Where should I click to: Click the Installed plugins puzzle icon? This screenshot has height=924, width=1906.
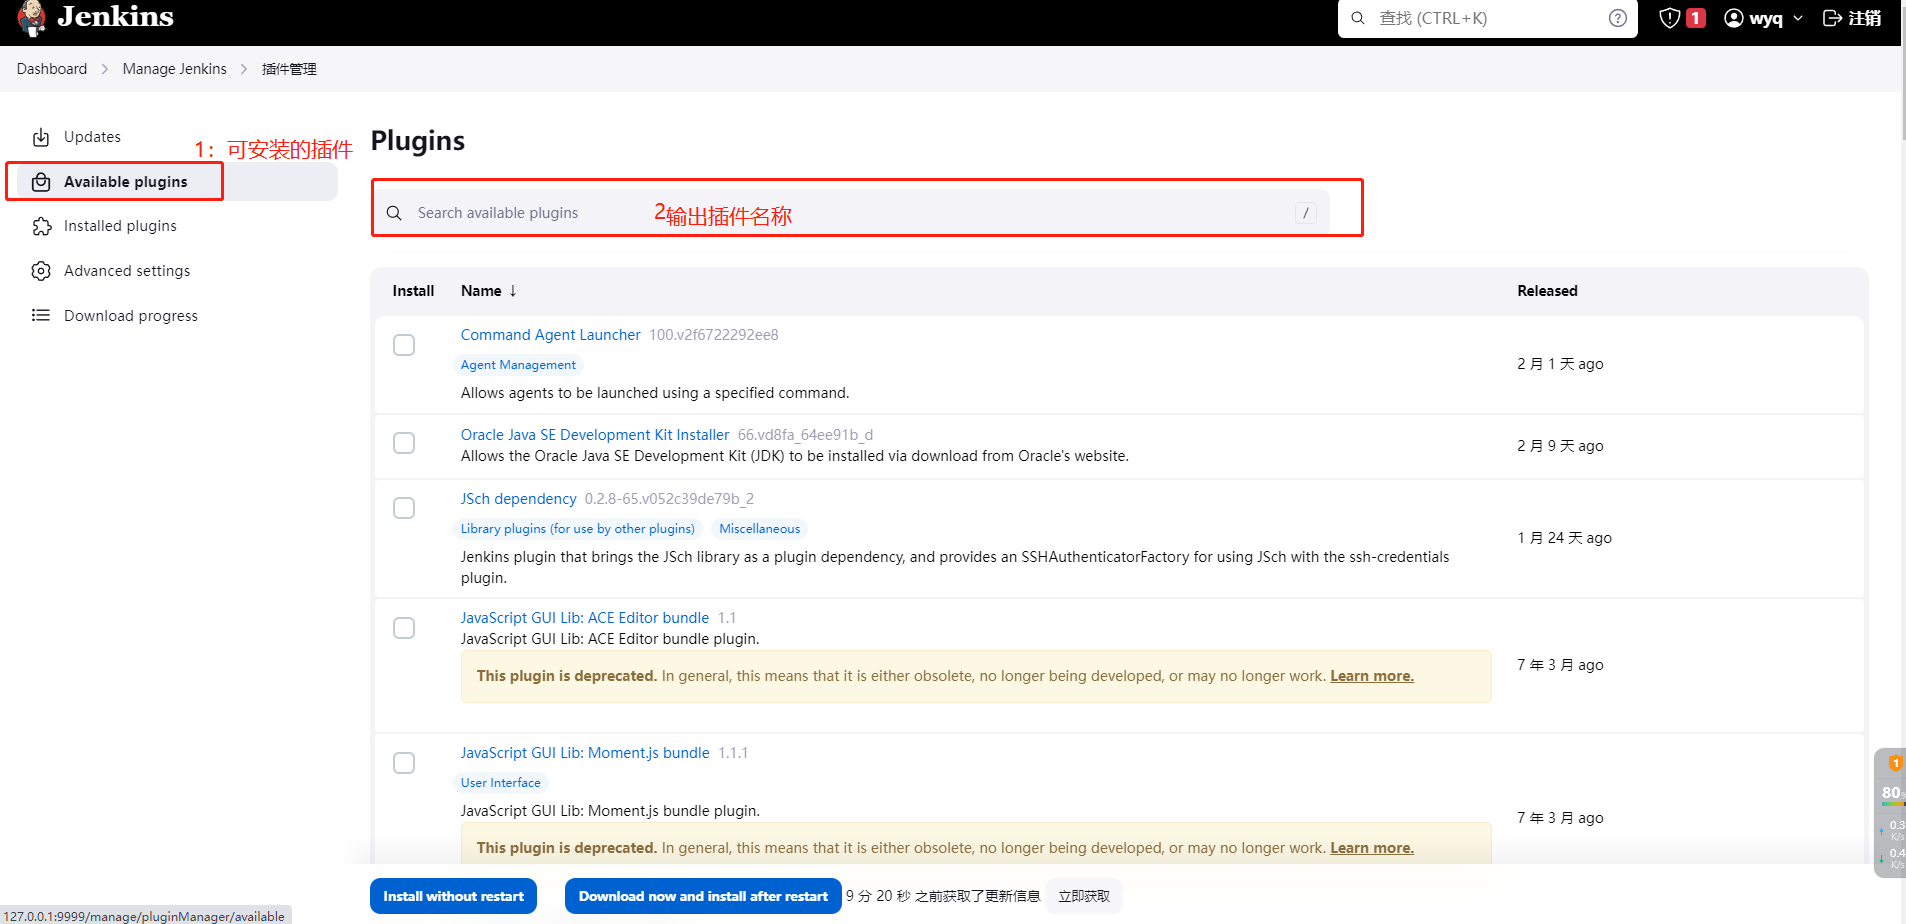[41, 226]
